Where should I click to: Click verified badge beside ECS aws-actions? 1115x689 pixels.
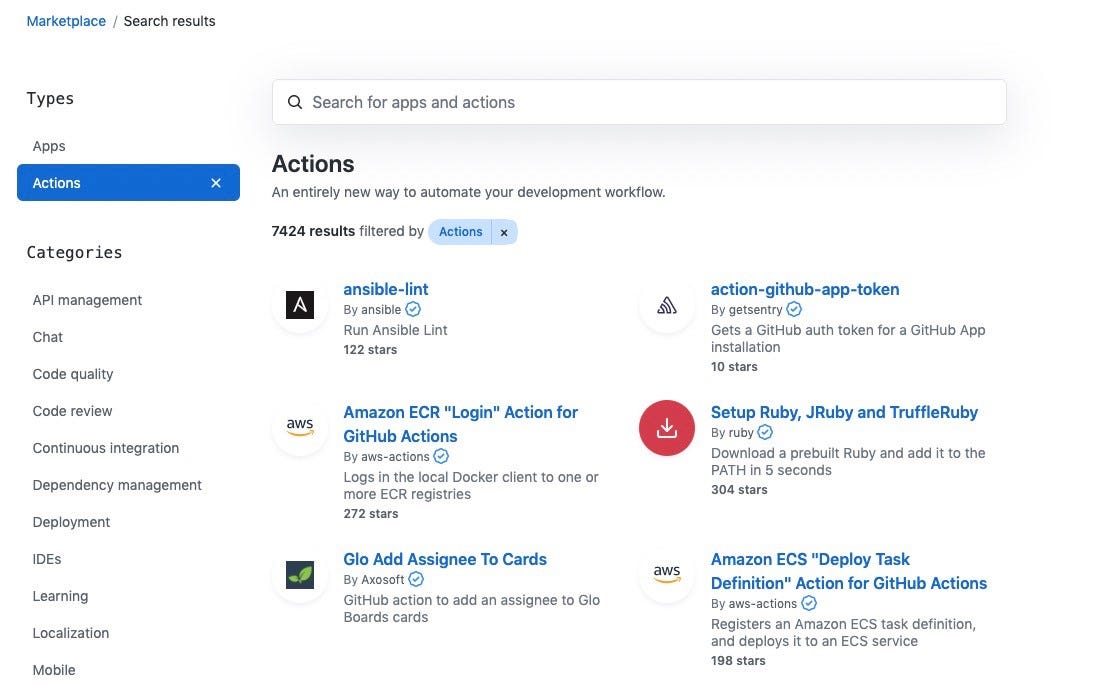click(809, 603)
